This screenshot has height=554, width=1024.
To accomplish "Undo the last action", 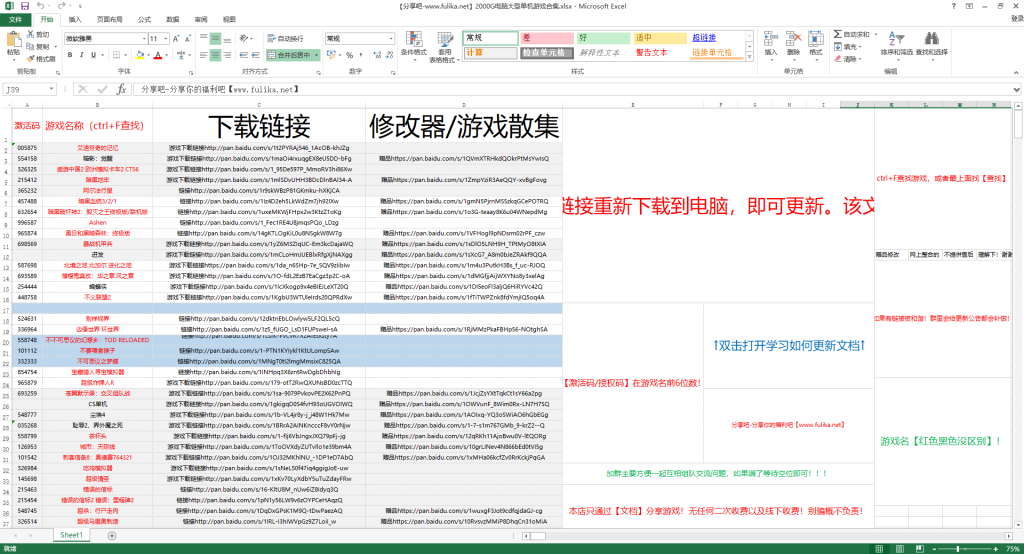I will (40, 6).
